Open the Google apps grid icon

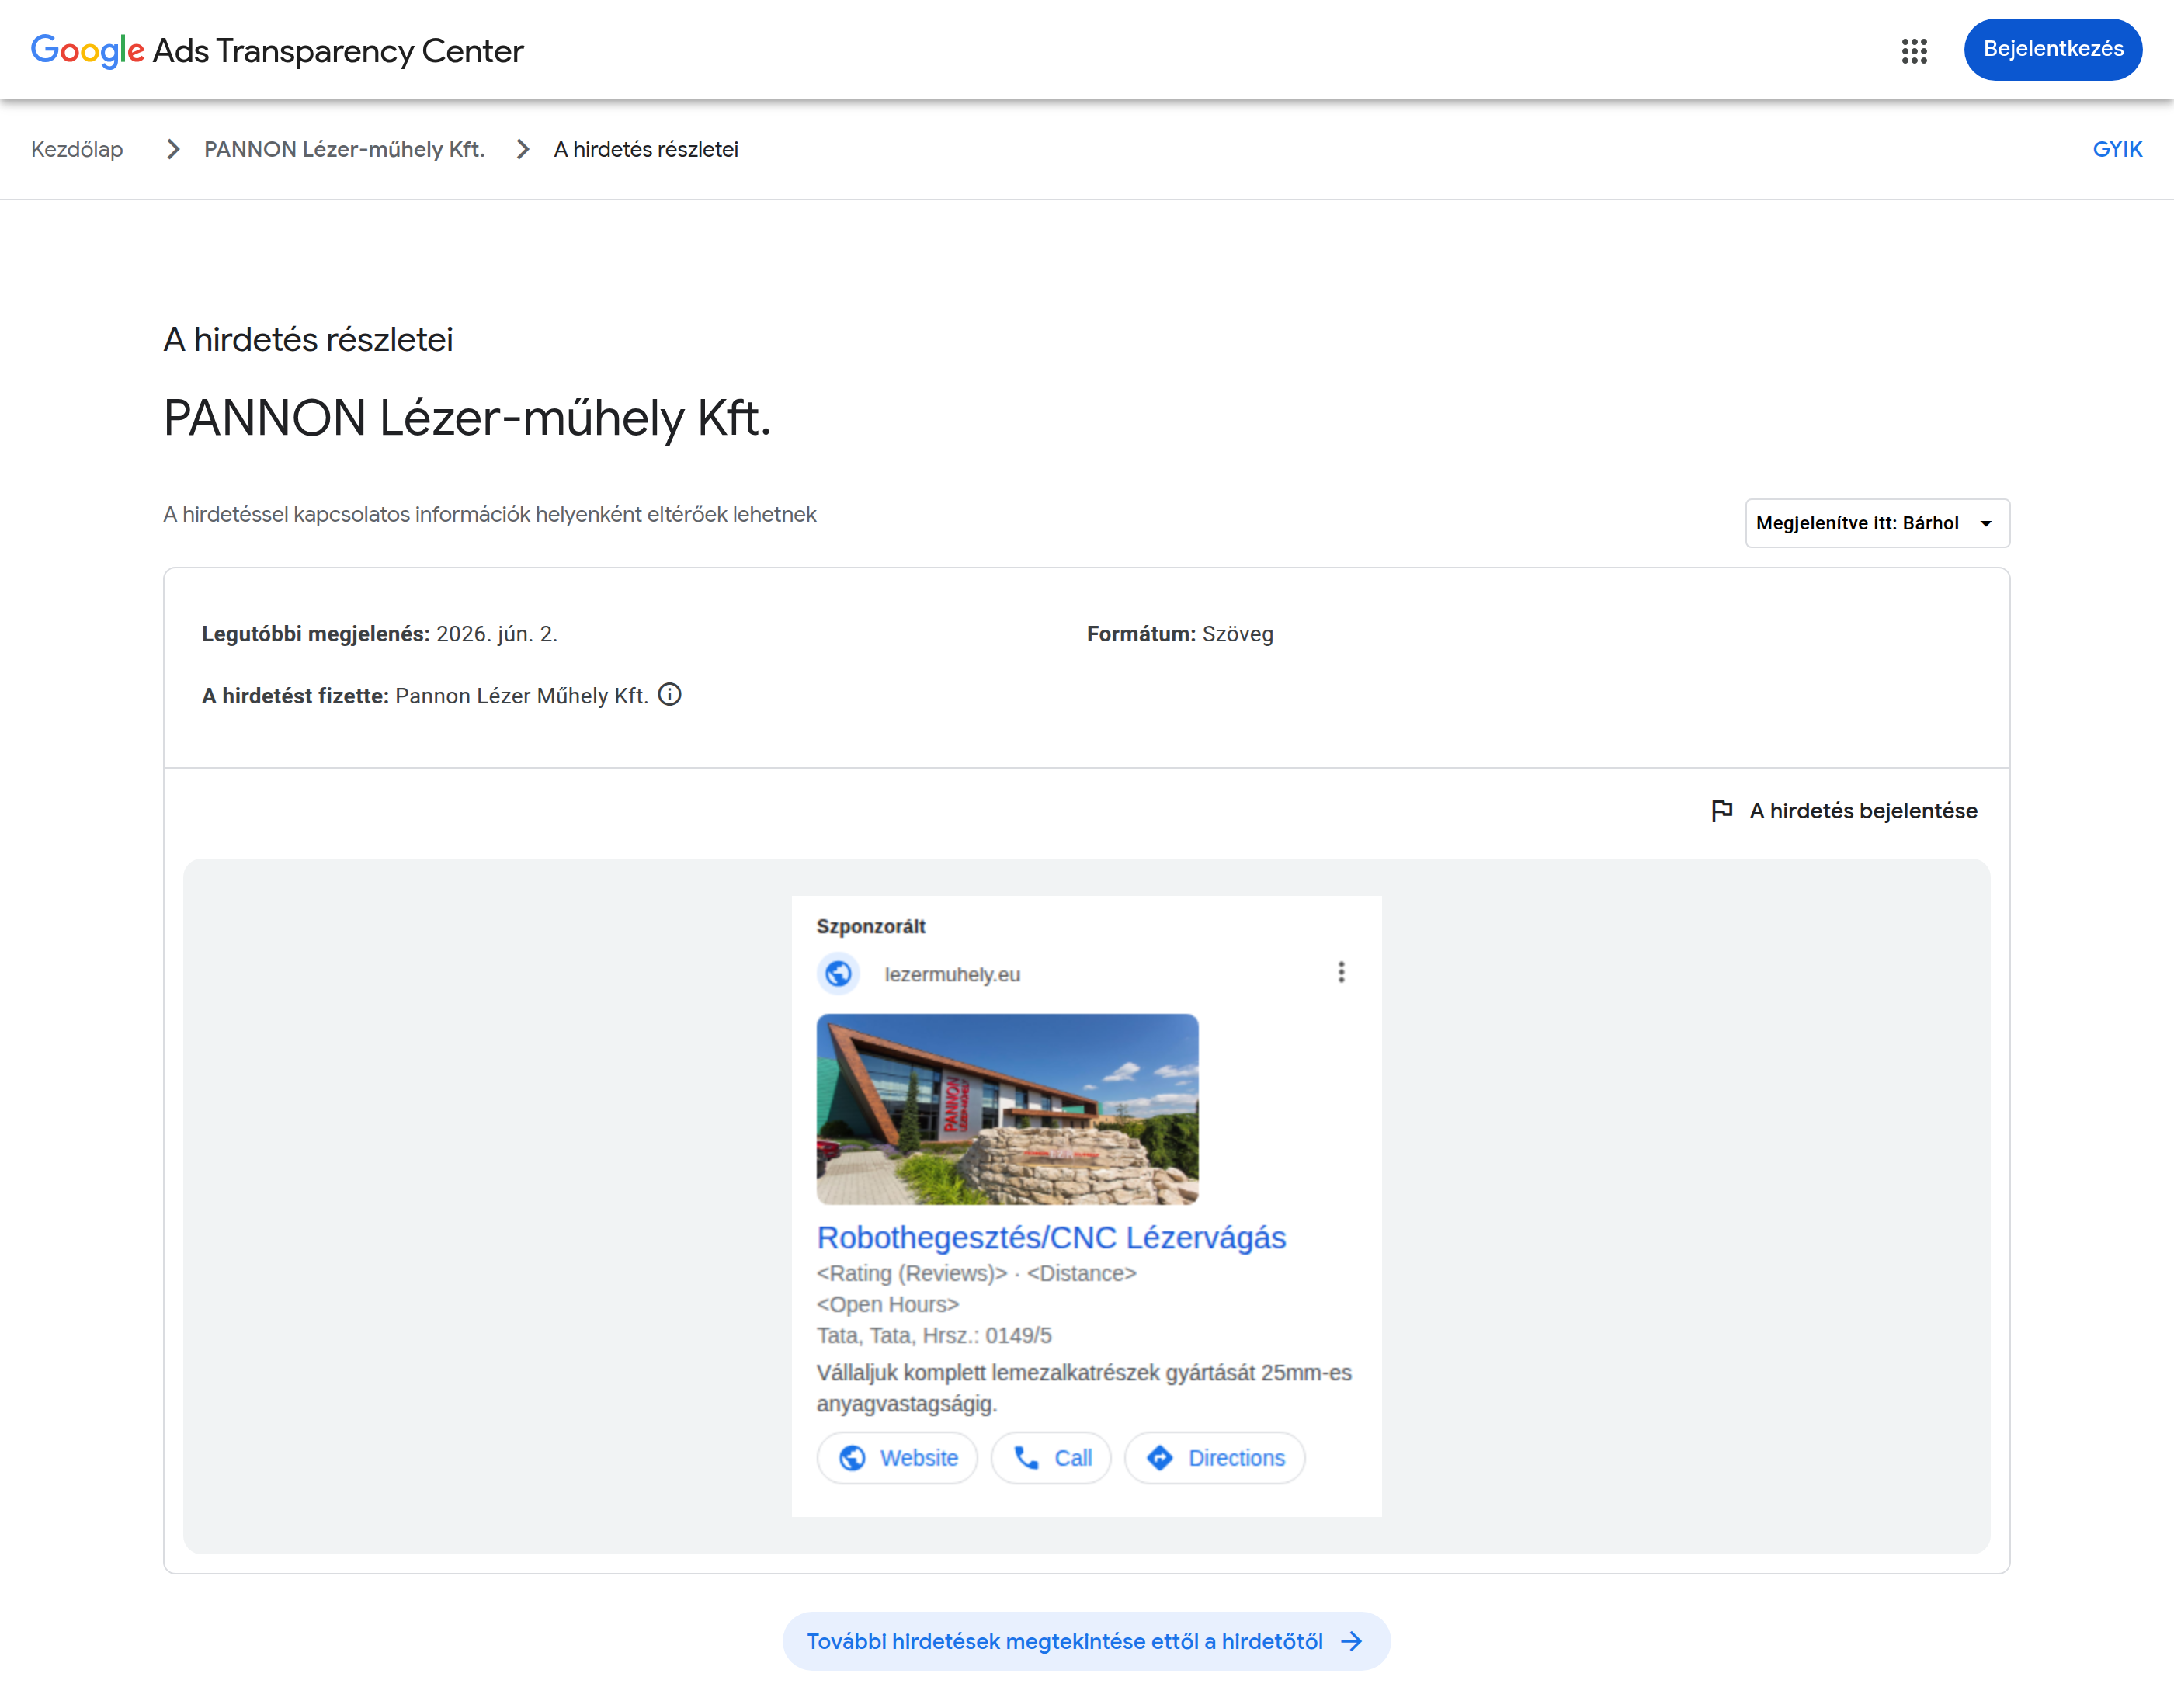(x=1913, y=50)
